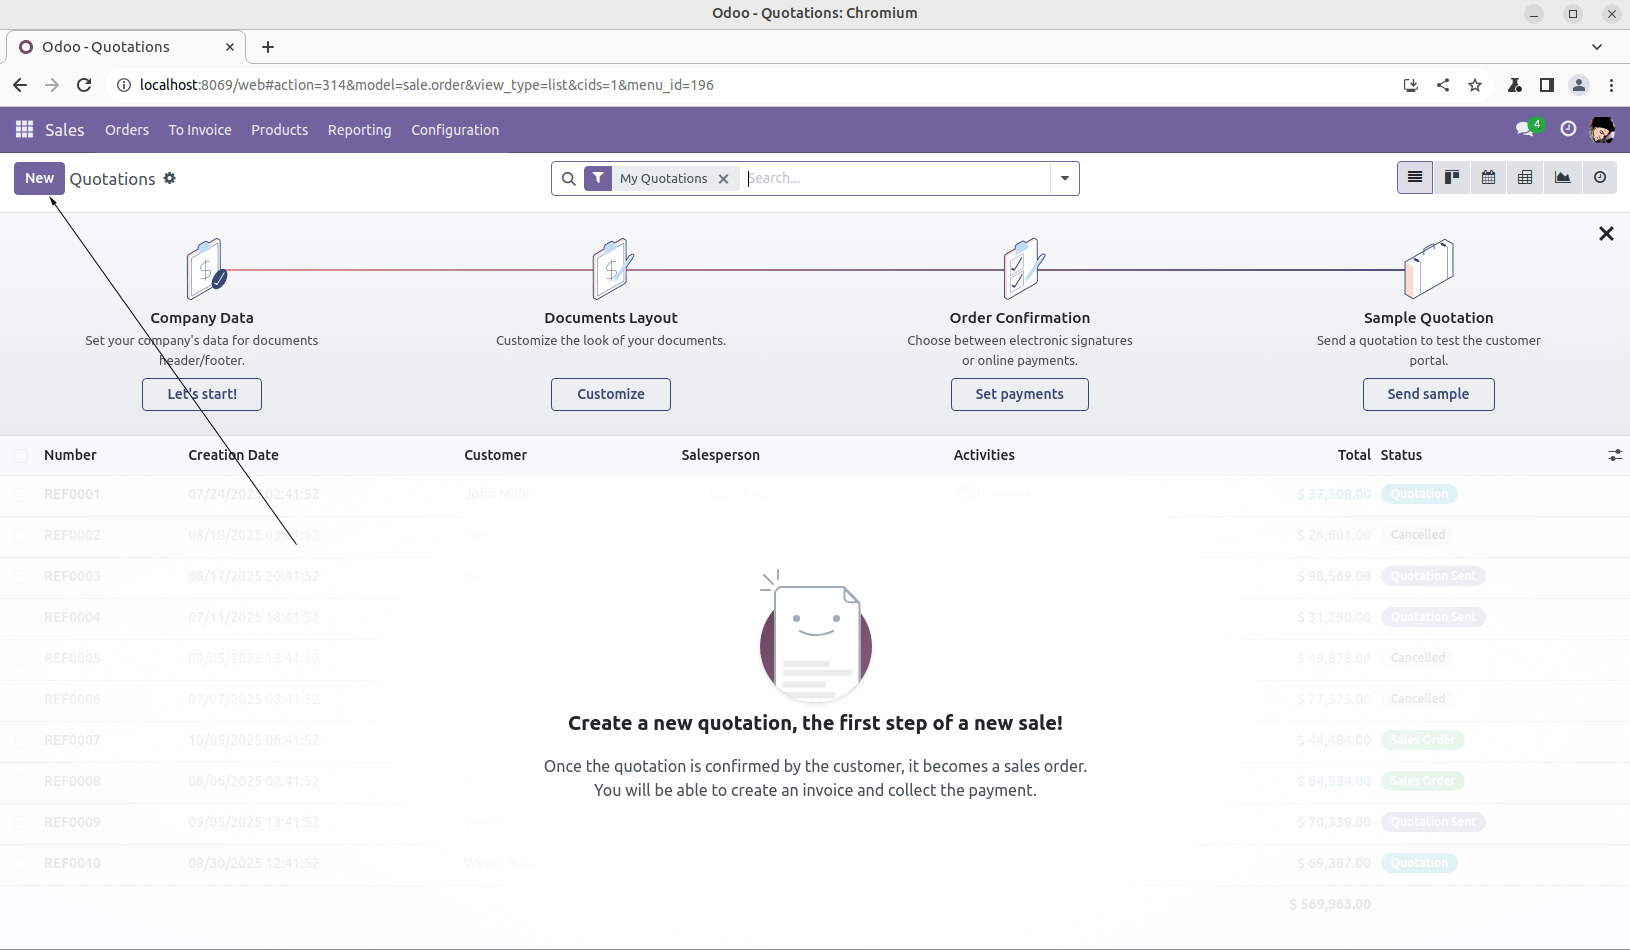Open the browser tab list chevron
This screenshot has height=950, width=1630.
pos(1597,47)
